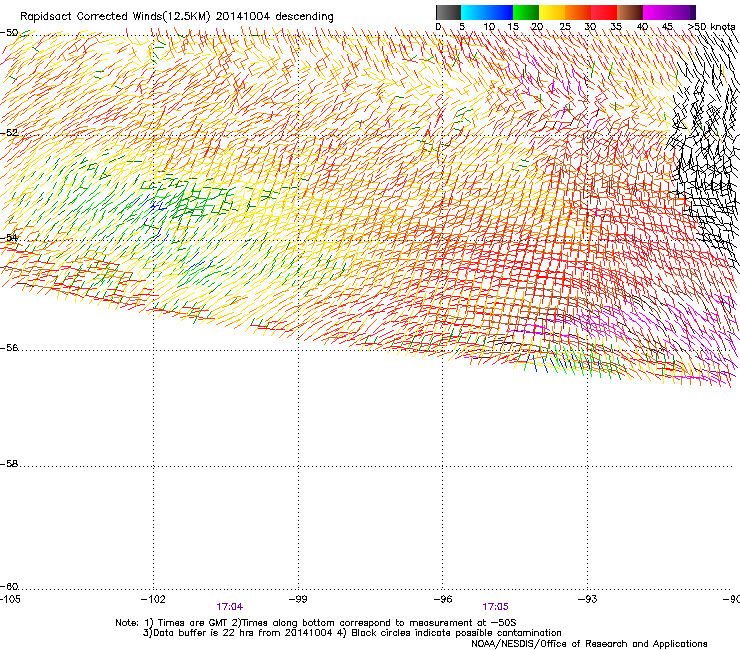This screenshot has width=740, height=650.
Task: Click the -60 latitude axis label
Action: point(9,587)
